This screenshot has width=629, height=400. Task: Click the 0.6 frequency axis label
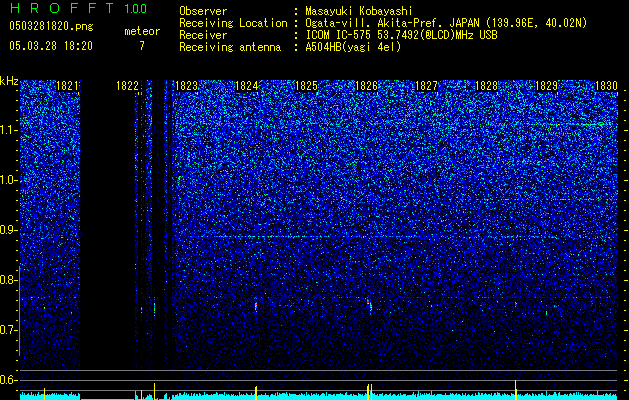point(9,380)
